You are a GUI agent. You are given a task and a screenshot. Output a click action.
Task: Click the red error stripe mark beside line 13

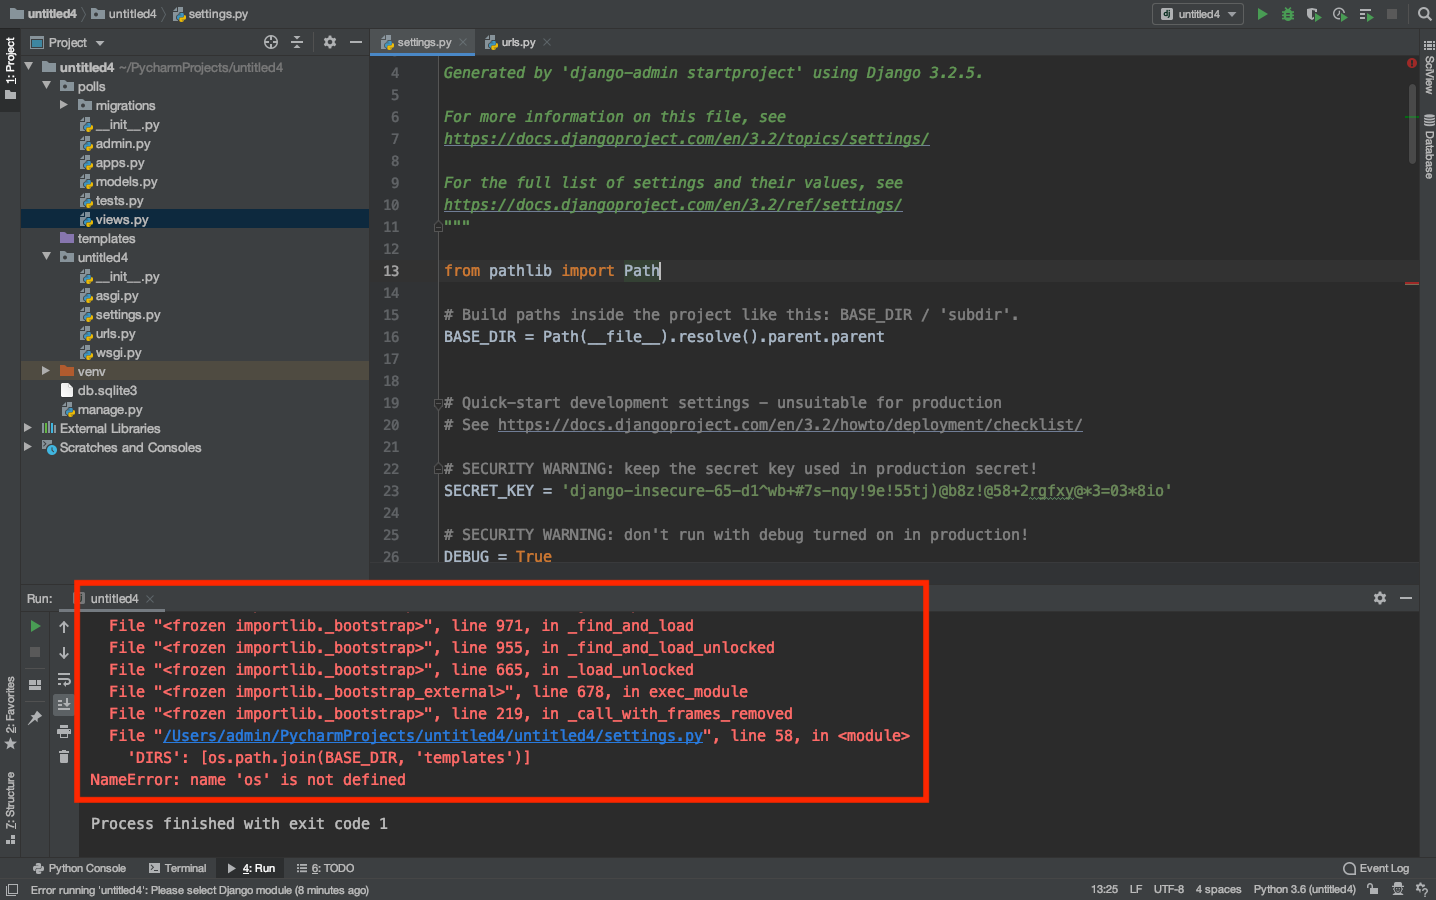[x=1412, y=283]
